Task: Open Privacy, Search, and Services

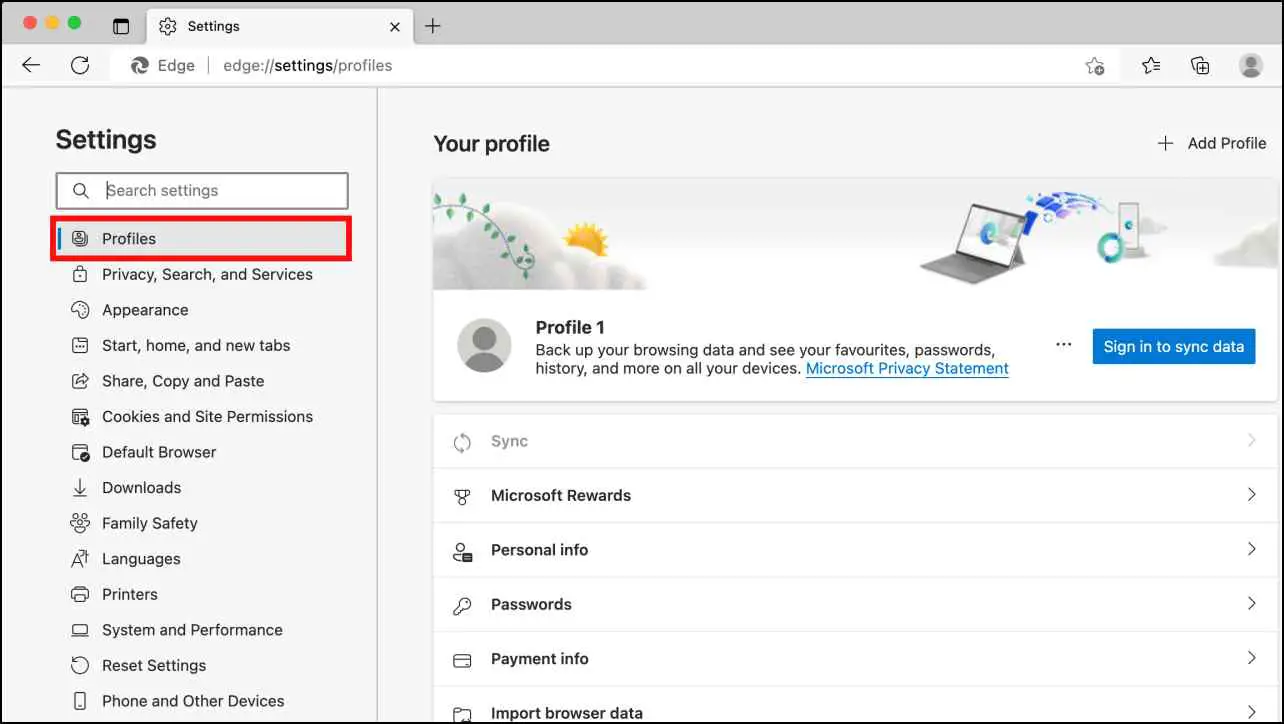Action: pos(202,274)
